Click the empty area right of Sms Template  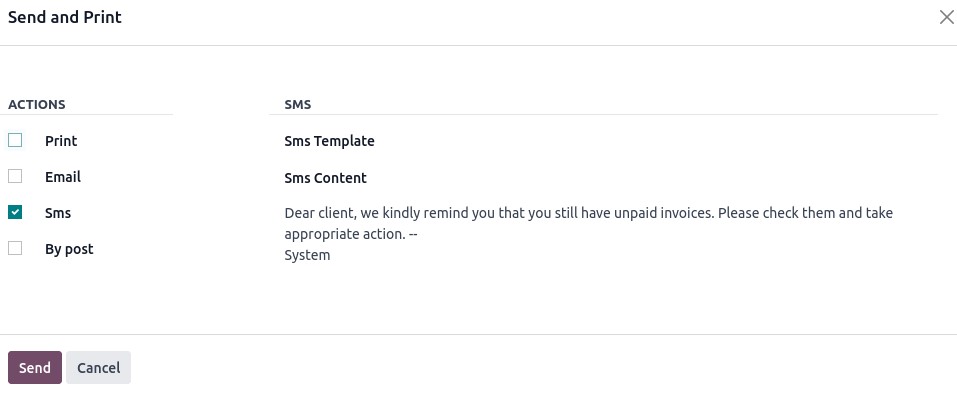656,141
